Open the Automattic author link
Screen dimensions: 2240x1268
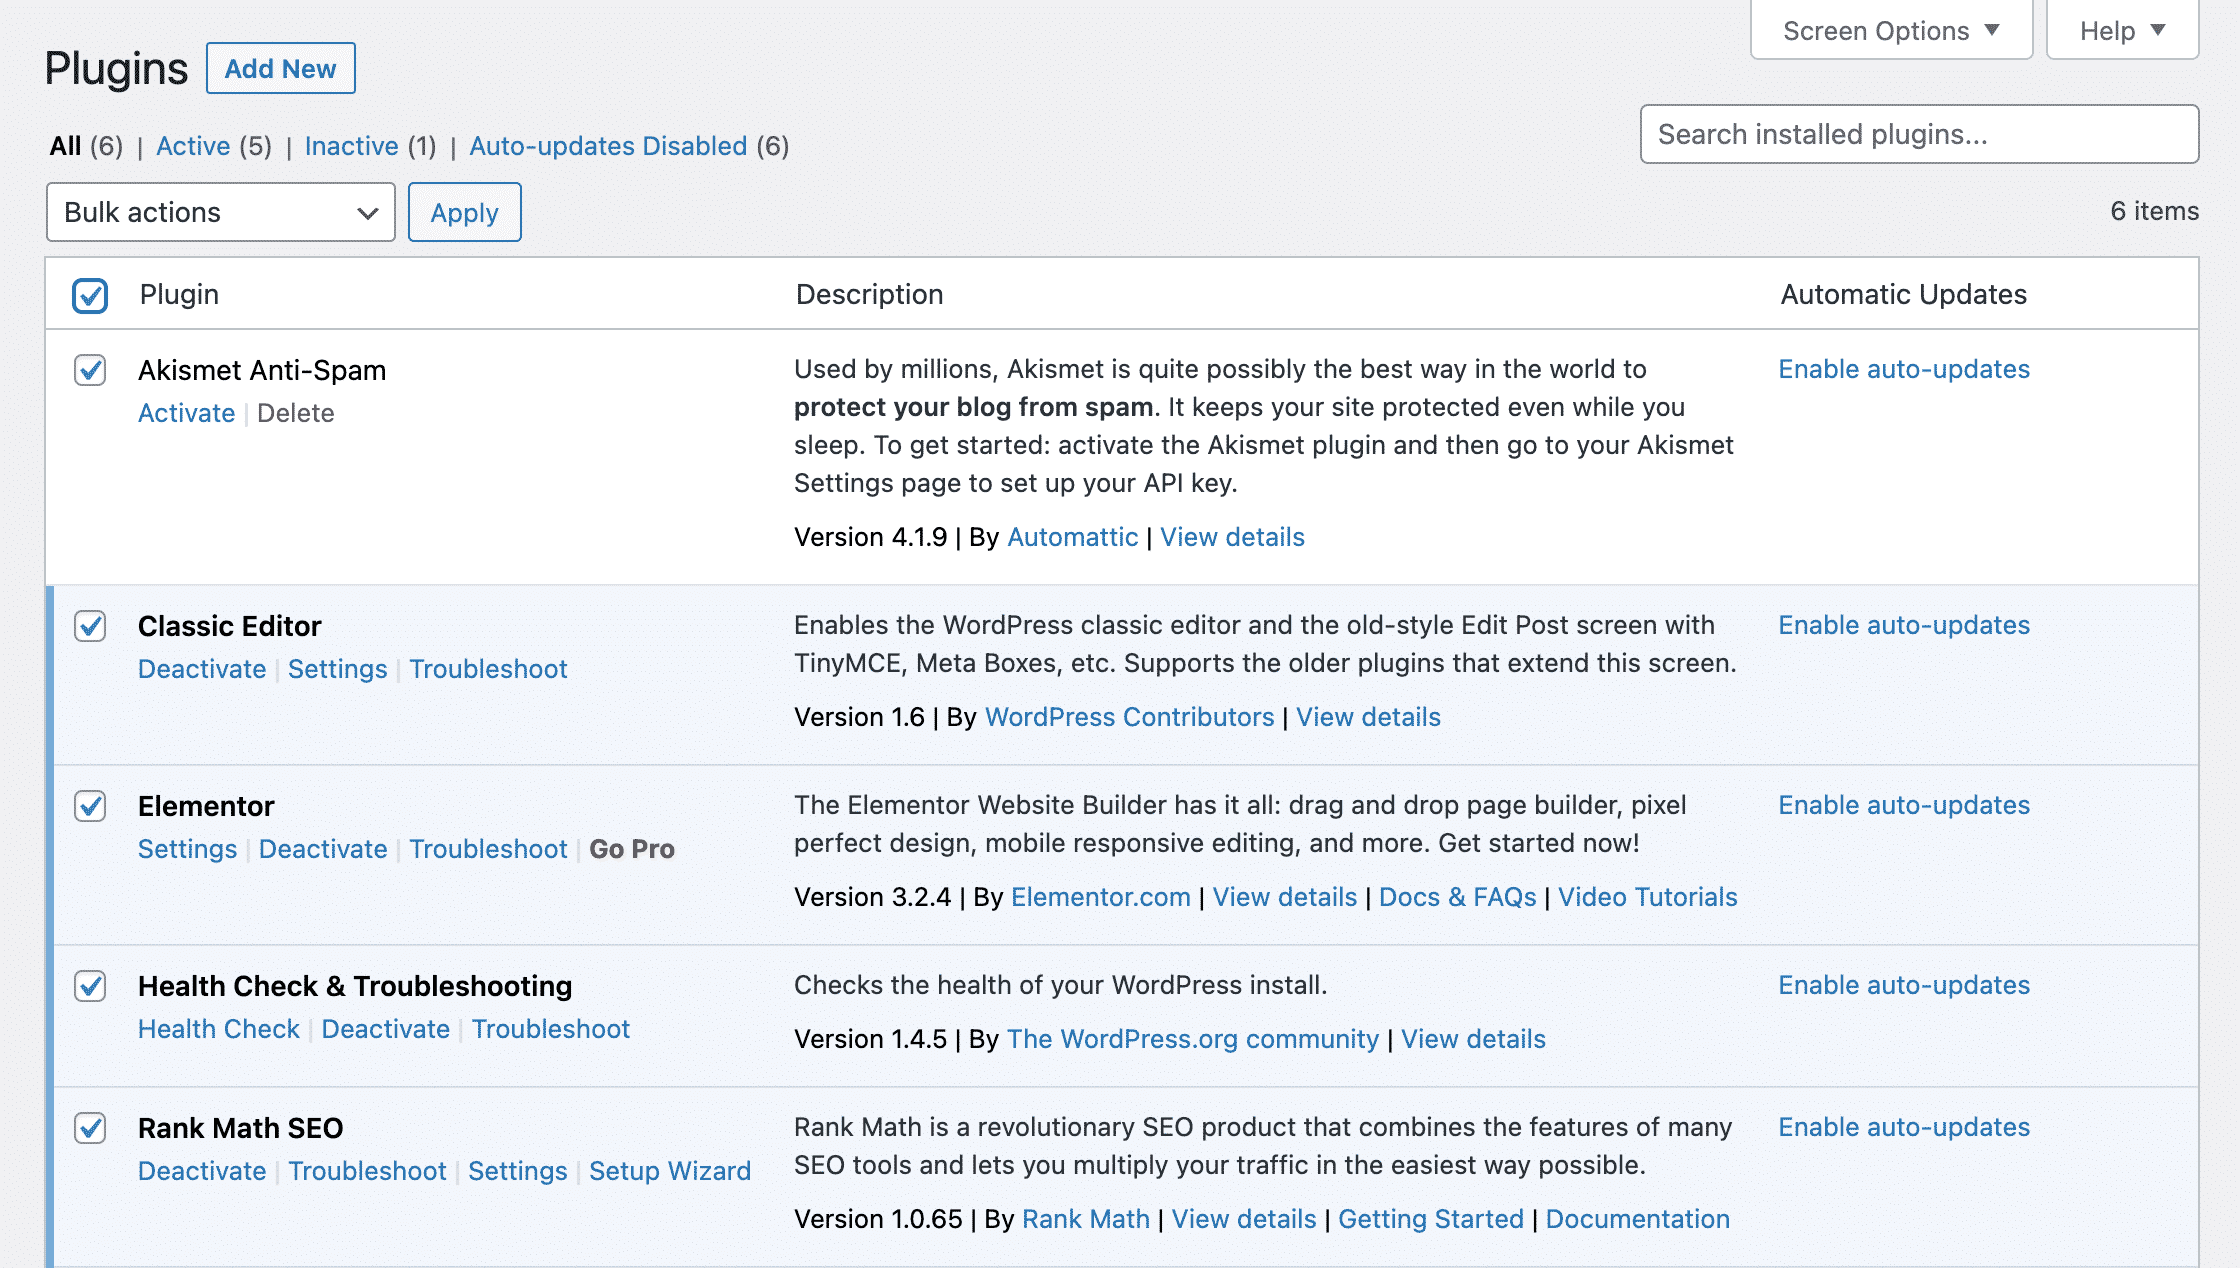[1072, 537]
